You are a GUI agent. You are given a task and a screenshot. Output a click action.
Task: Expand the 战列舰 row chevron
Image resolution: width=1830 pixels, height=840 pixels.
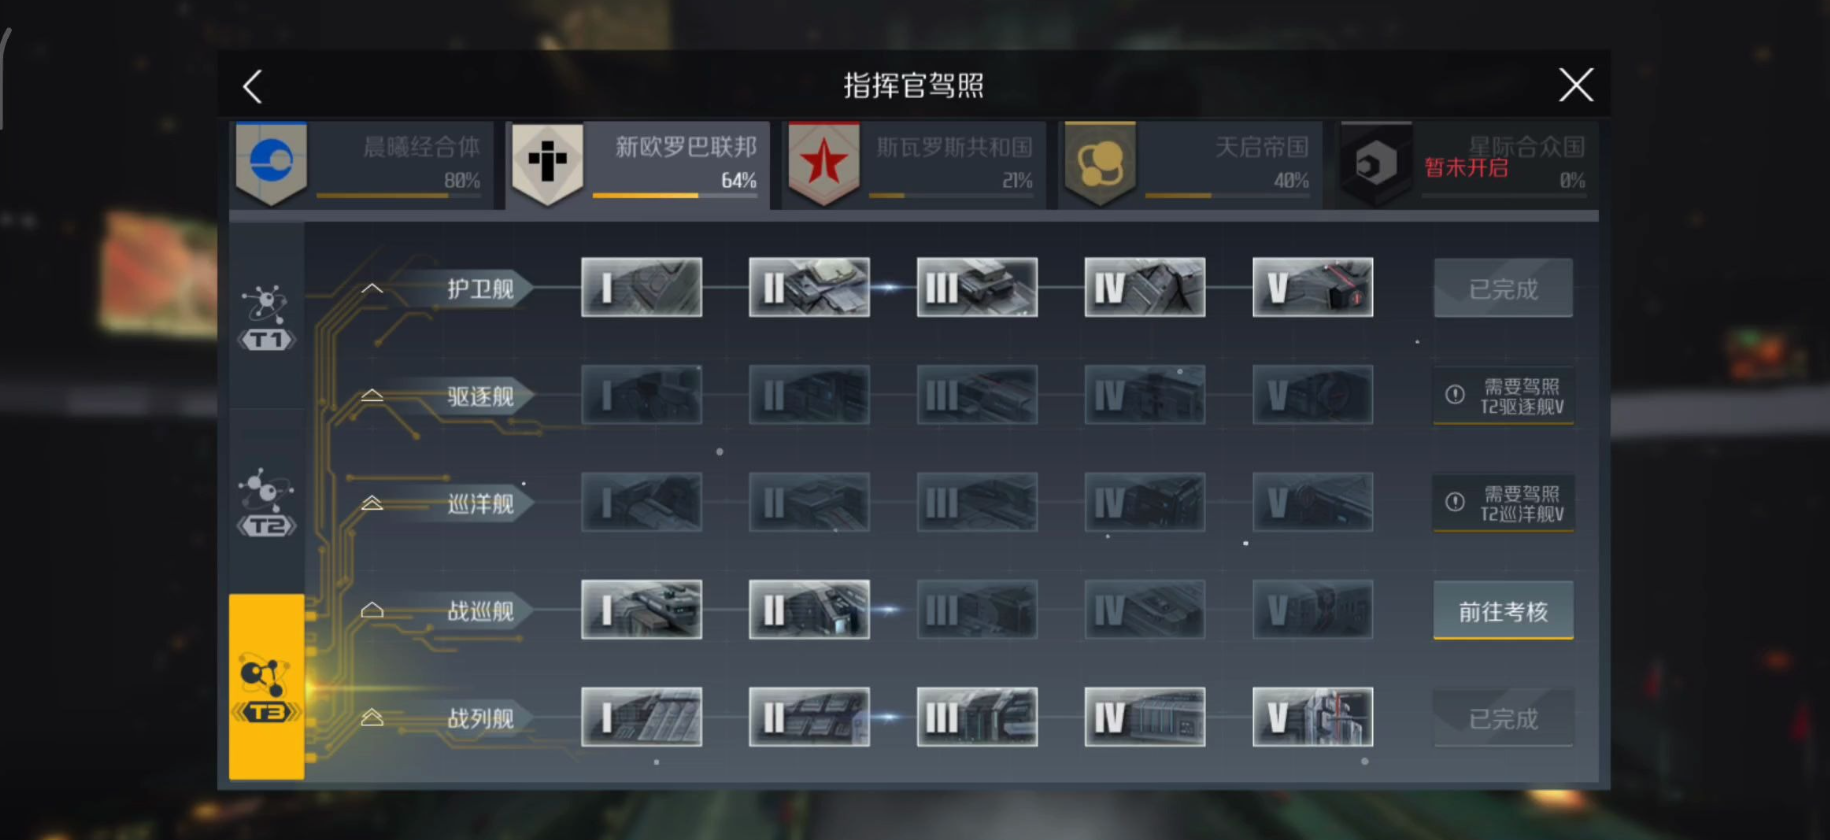tap(372, 718)
